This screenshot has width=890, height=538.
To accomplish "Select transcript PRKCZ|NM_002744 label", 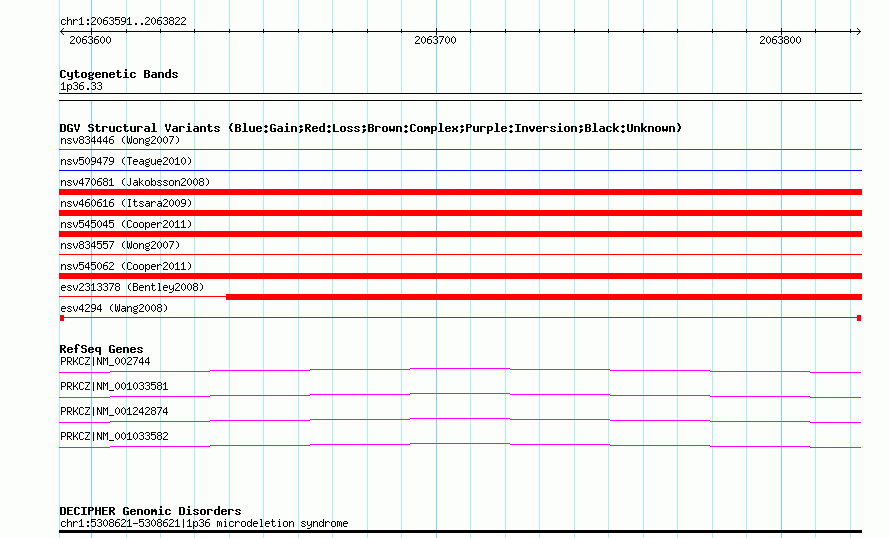I will [x=105, y=362].
